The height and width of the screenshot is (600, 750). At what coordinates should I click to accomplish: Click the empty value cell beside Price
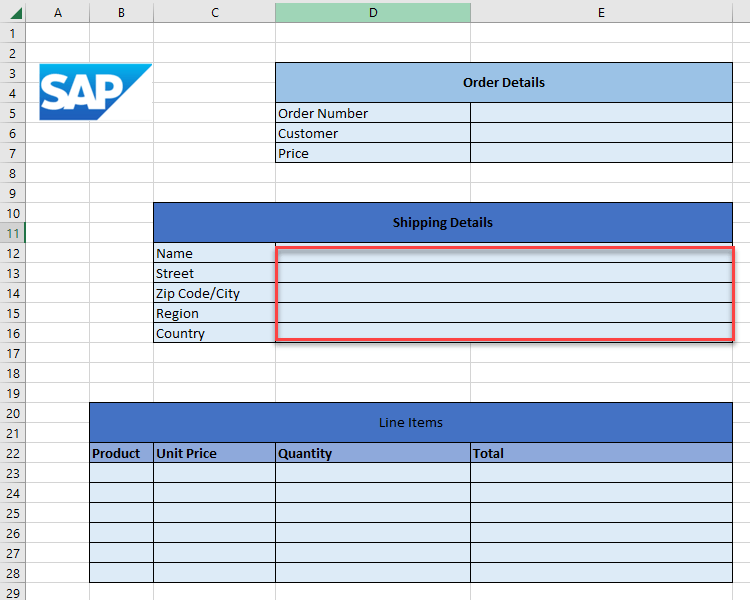point(601,153)
